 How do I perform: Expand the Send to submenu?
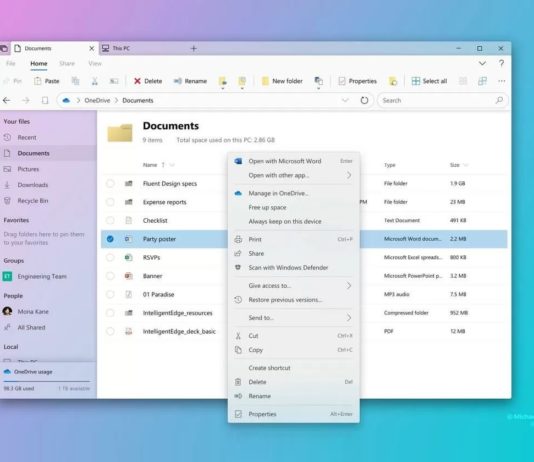pos(349,318)
